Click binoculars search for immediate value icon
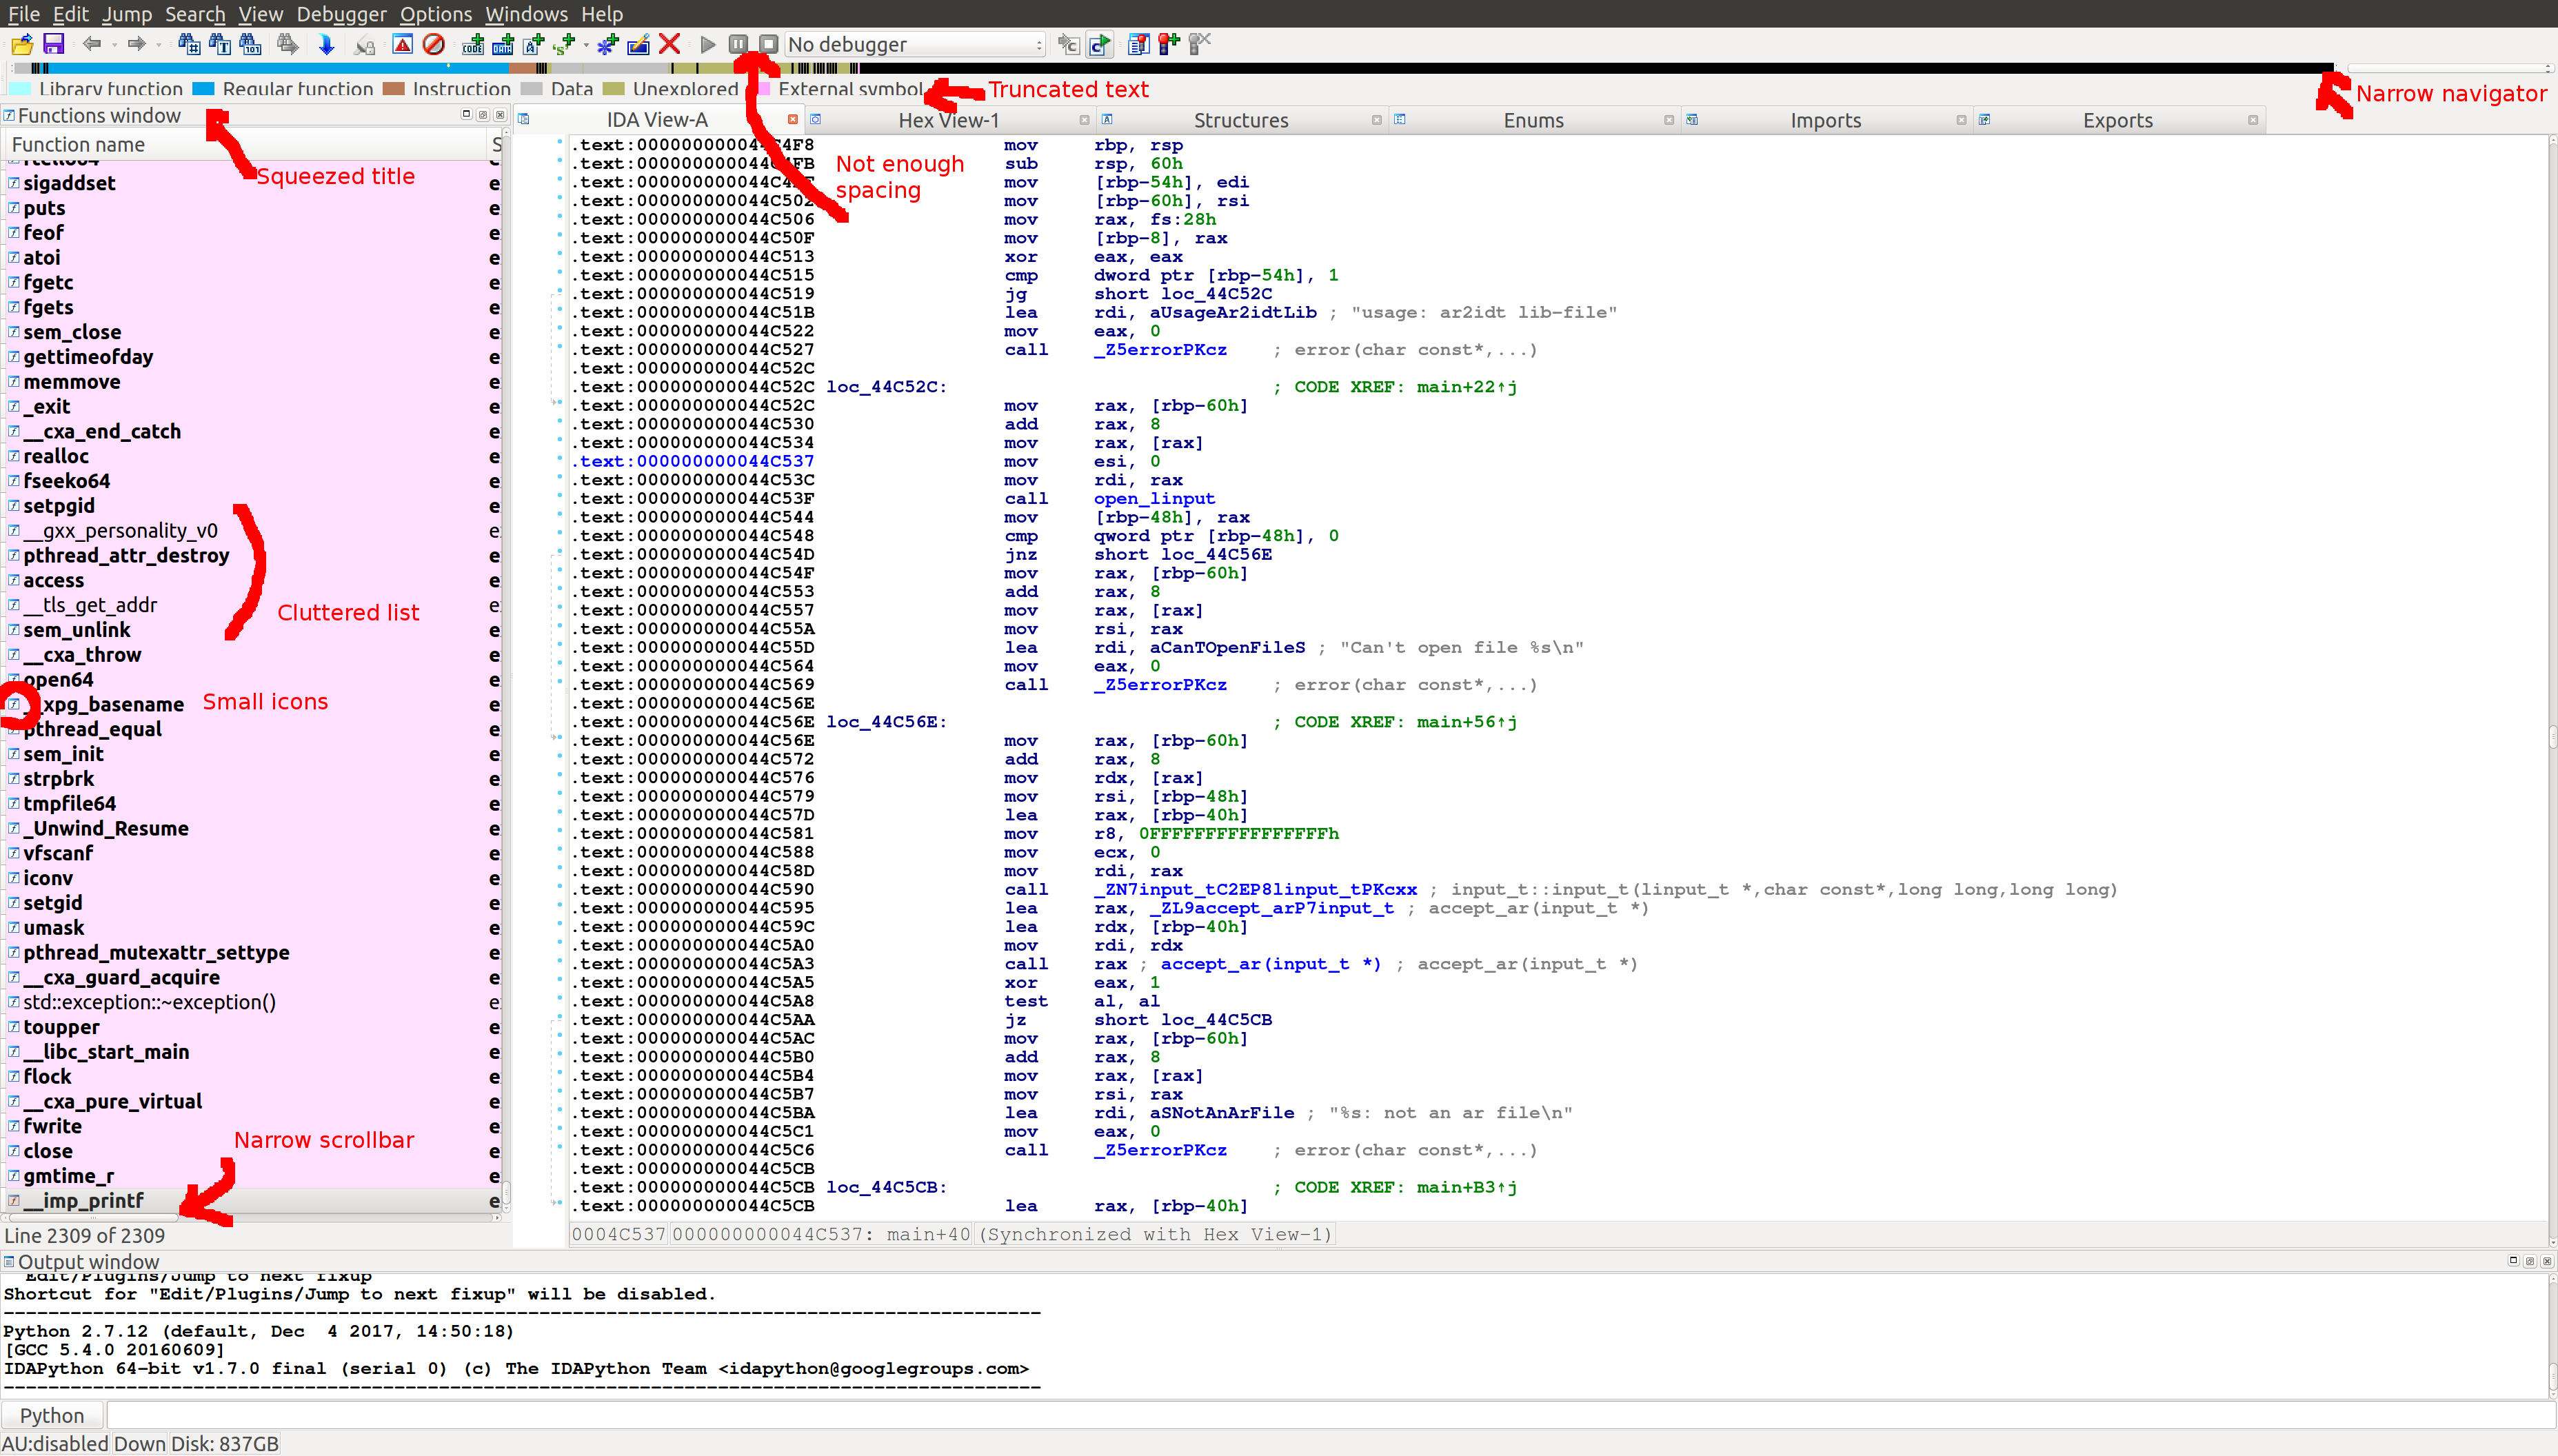This screenshot has height=1456, width=2558. pyautogui.click(x=189, y=44)
